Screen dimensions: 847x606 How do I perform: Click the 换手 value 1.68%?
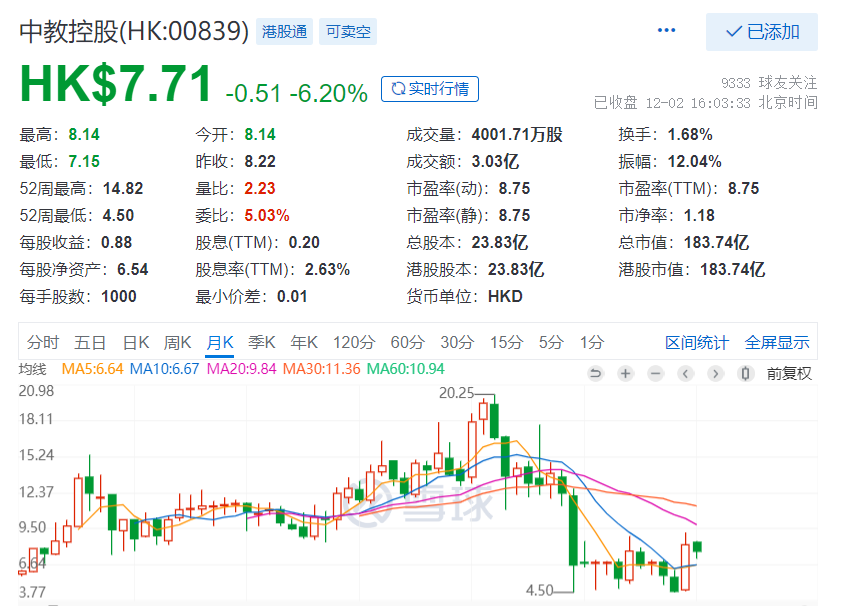point(690,134)
